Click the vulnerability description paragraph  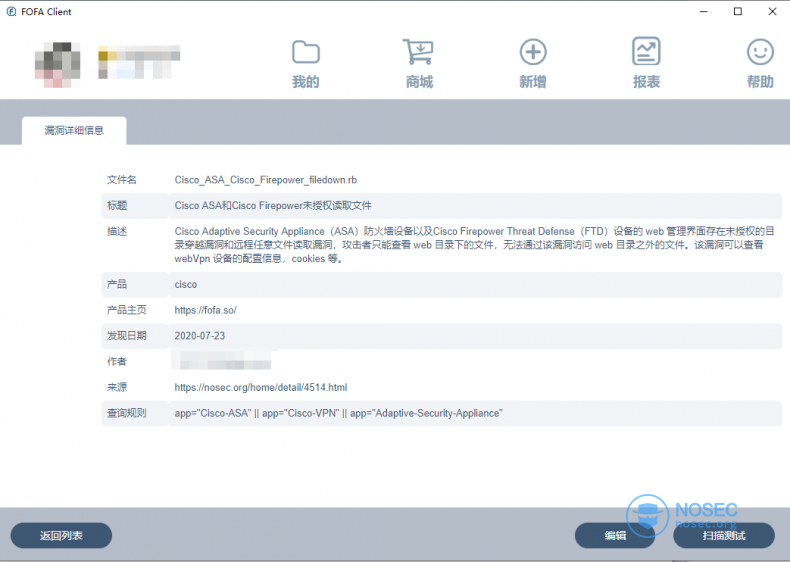(x=468, y=244)
